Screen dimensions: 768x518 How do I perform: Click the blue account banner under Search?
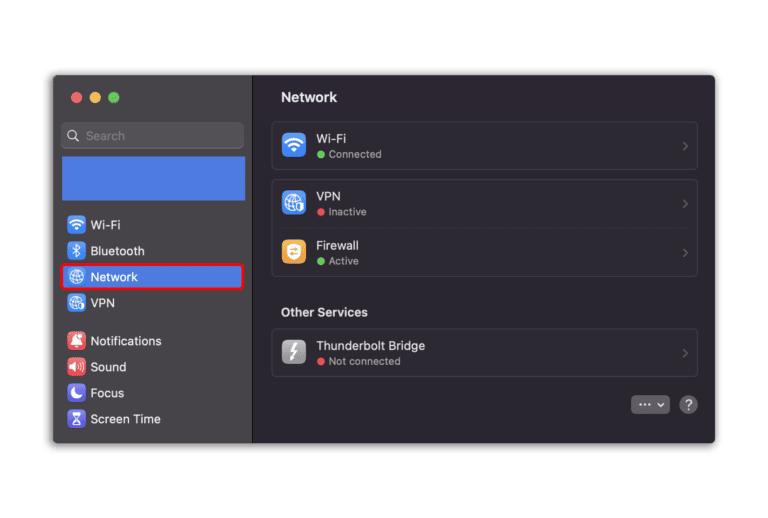tap(153, 178)
